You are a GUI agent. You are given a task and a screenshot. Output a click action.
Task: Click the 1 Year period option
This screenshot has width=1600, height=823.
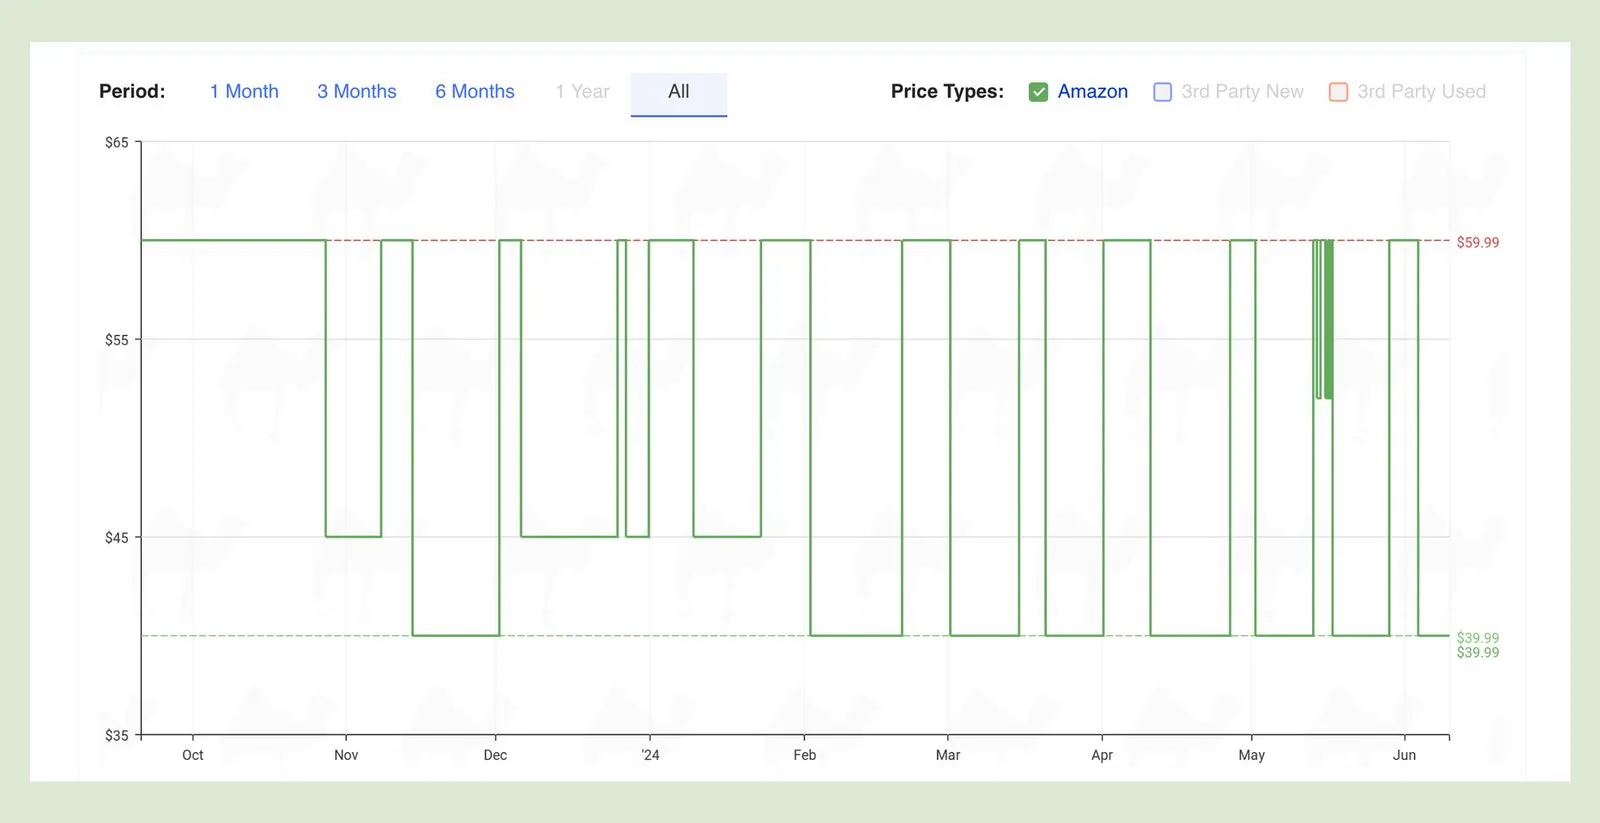click(582, 92)
